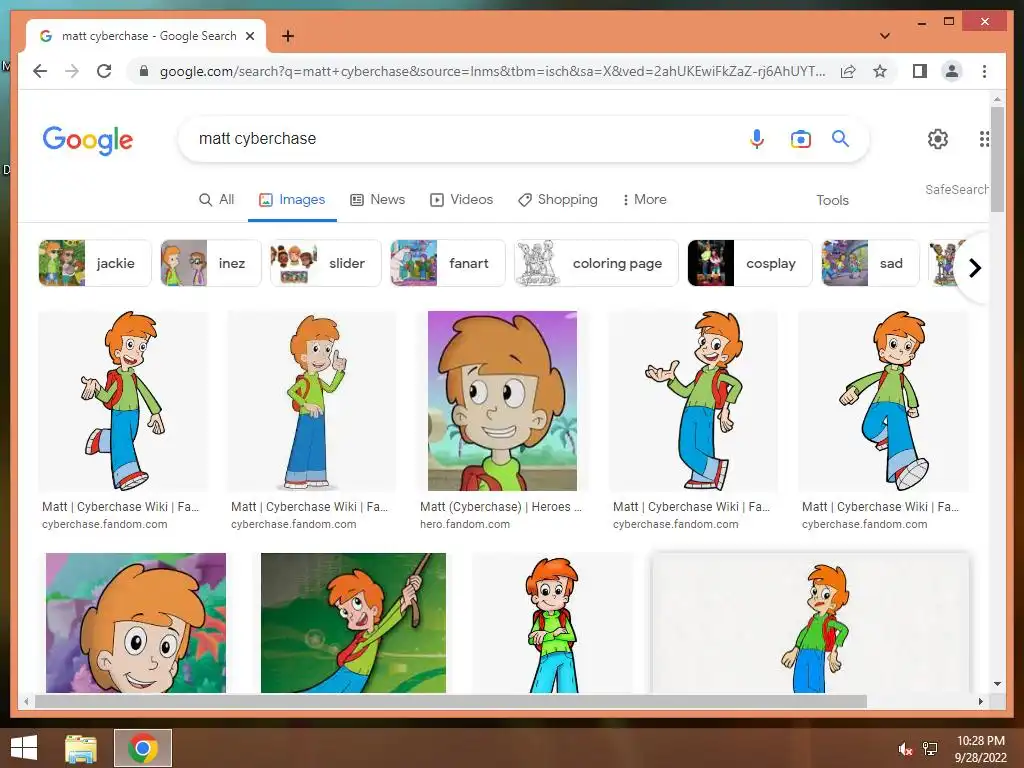Open Matt swinging on vine image

(x=353, y=623)
